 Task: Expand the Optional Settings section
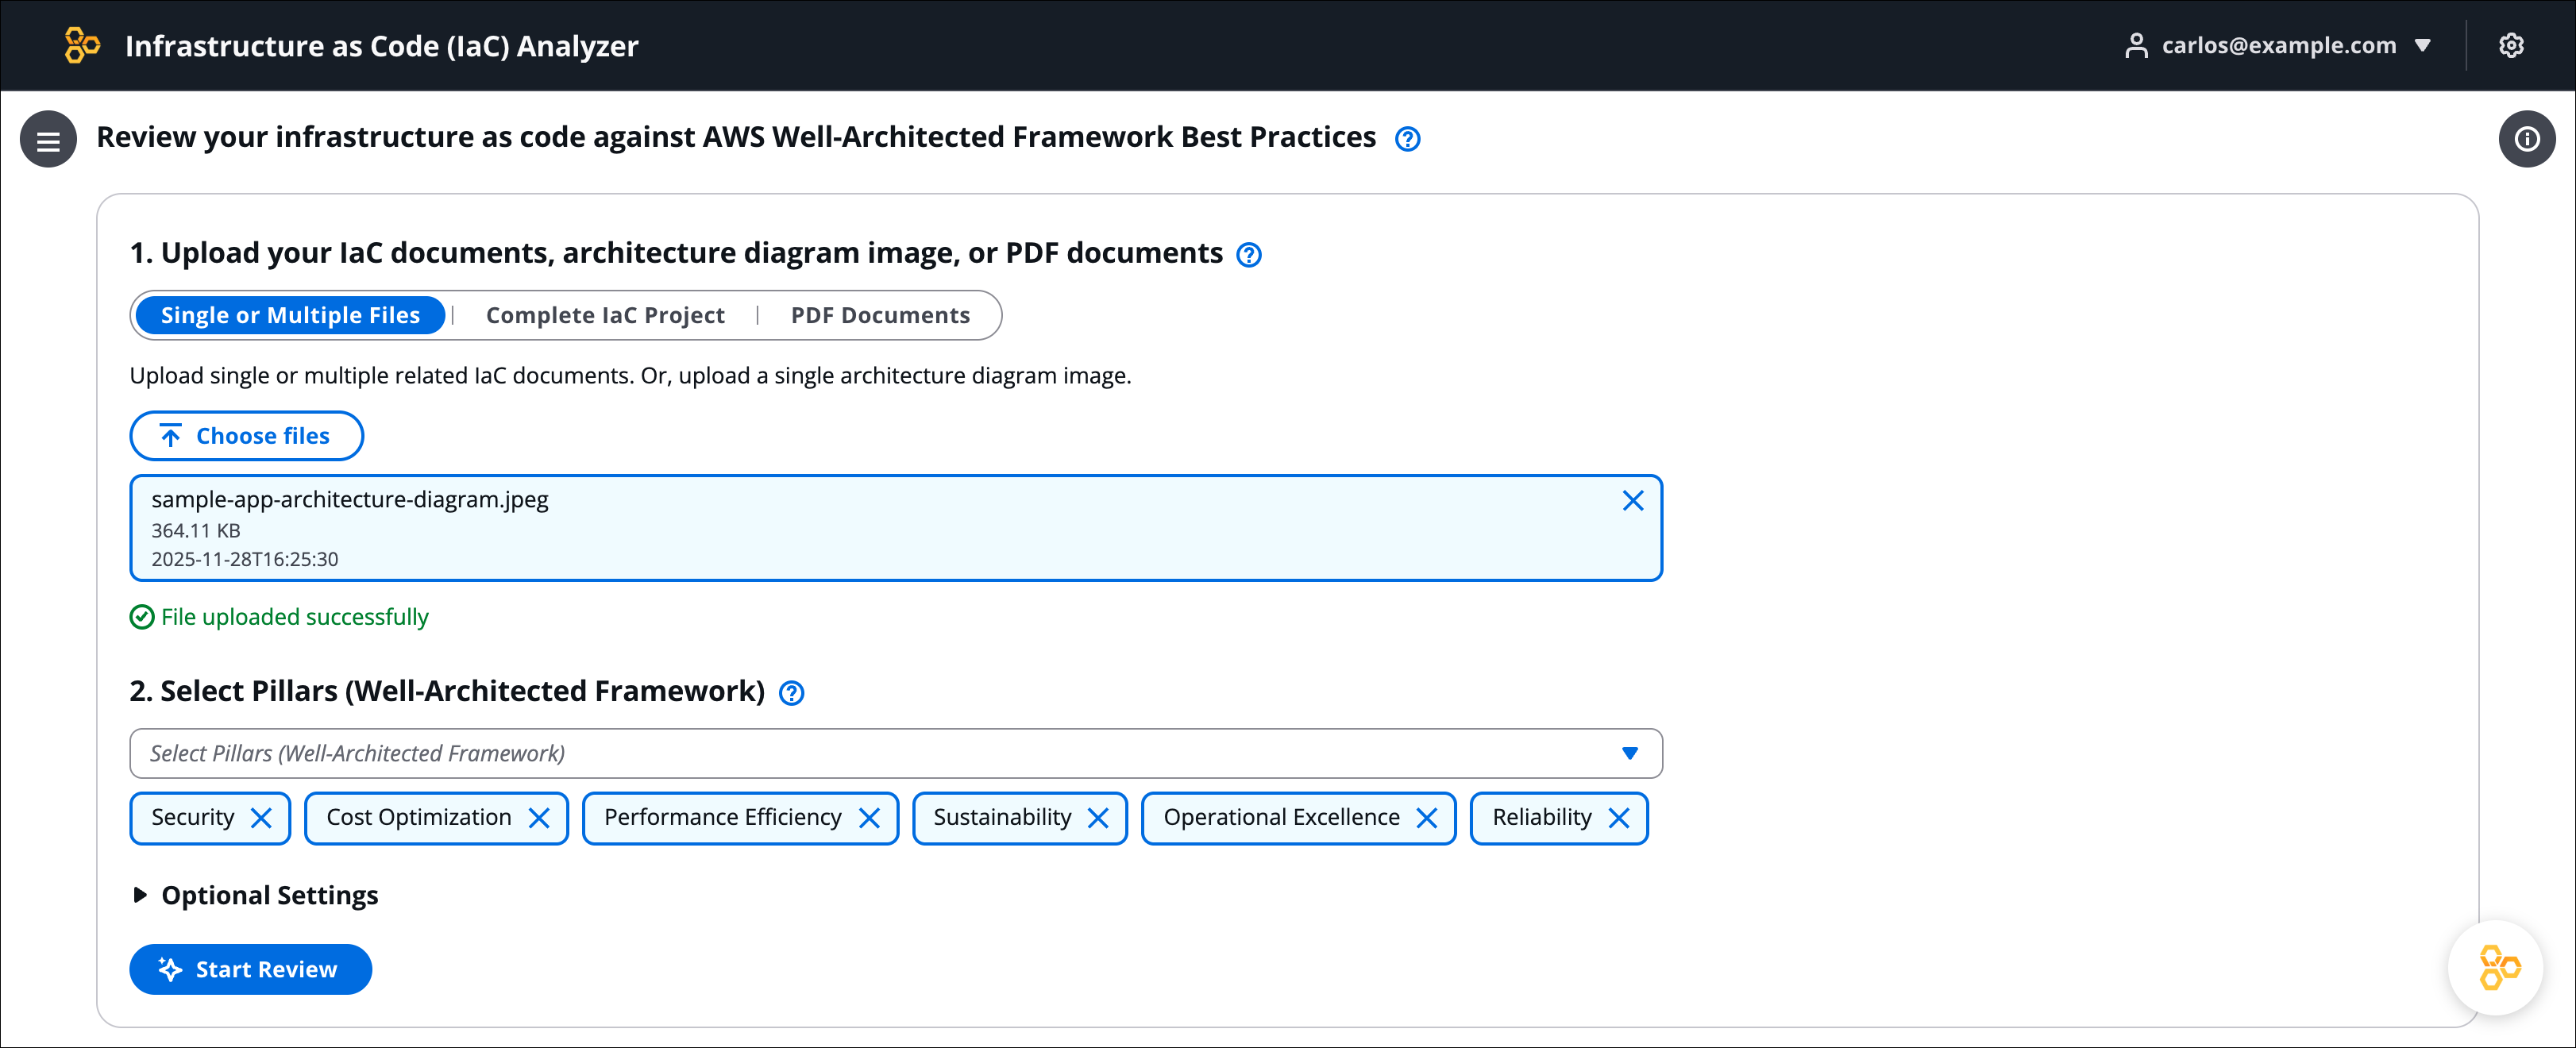pos(255,895)
